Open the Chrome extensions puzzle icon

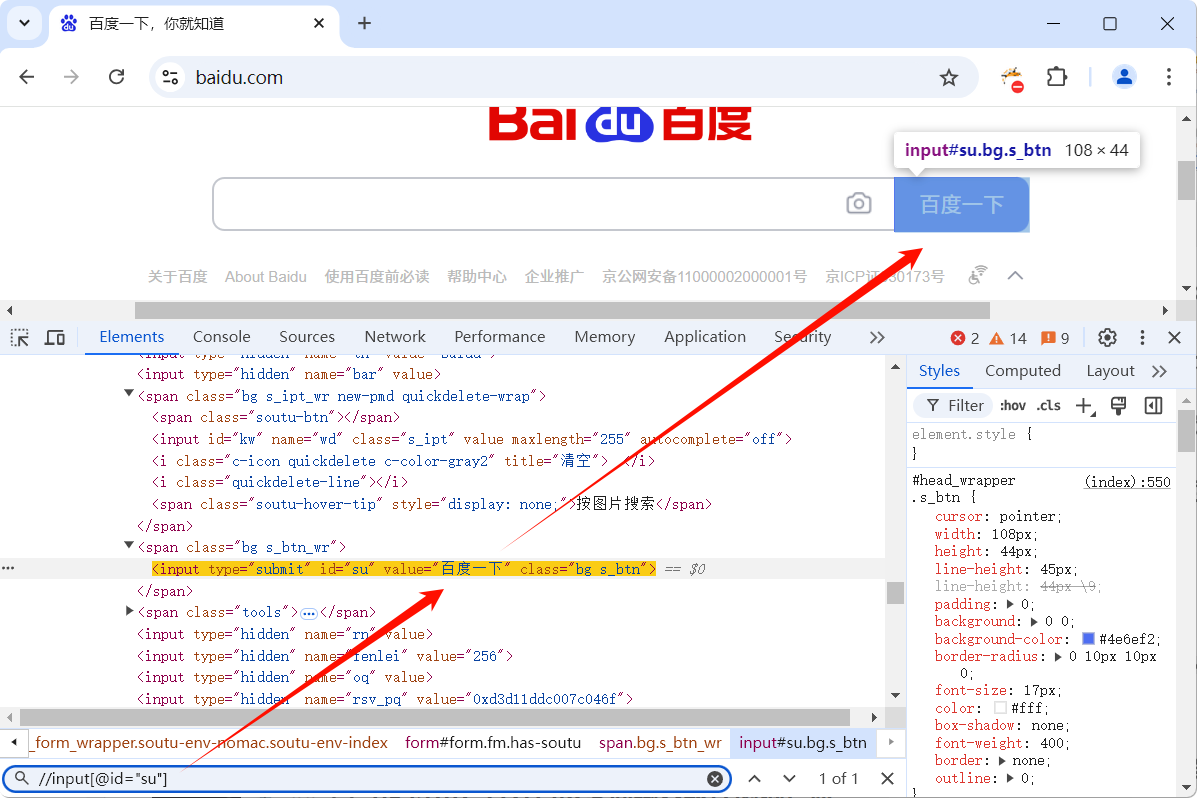[1057, 77]
